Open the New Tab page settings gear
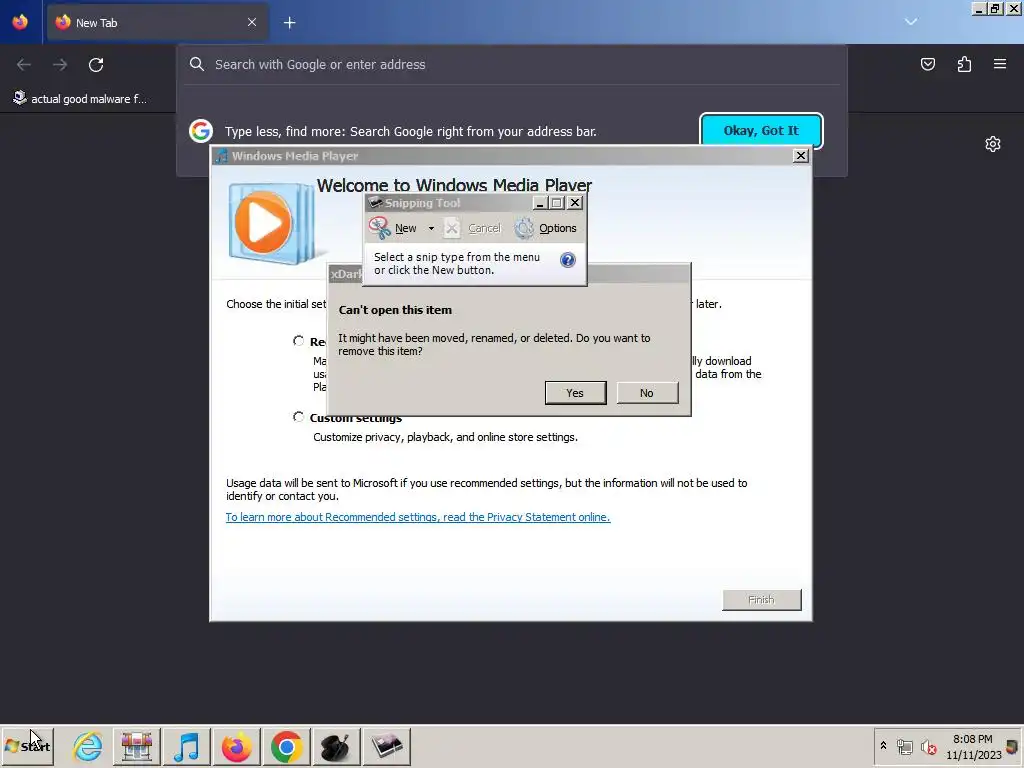This screenshot has width=1024, height=768. pos(993,144)
